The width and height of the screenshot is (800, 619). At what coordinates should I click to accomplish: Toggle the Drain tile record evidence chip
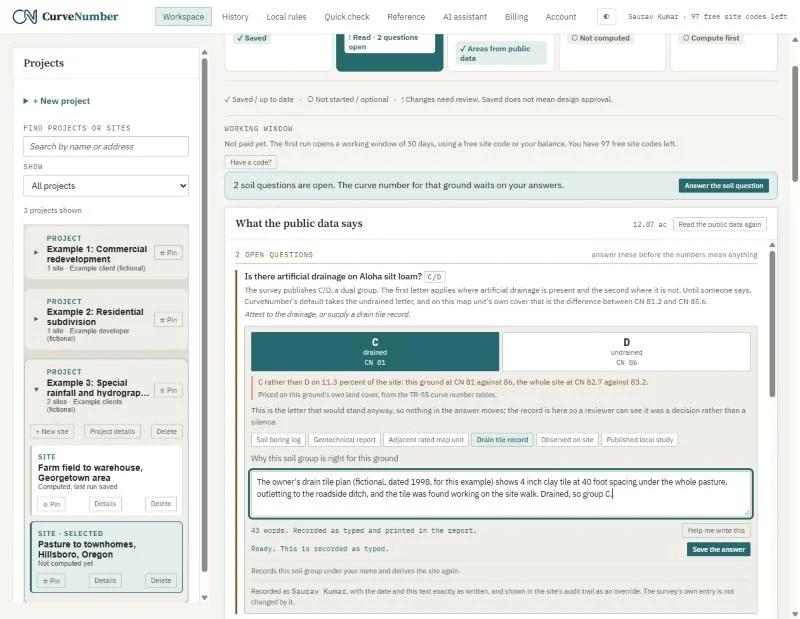(x=502, y=439)
